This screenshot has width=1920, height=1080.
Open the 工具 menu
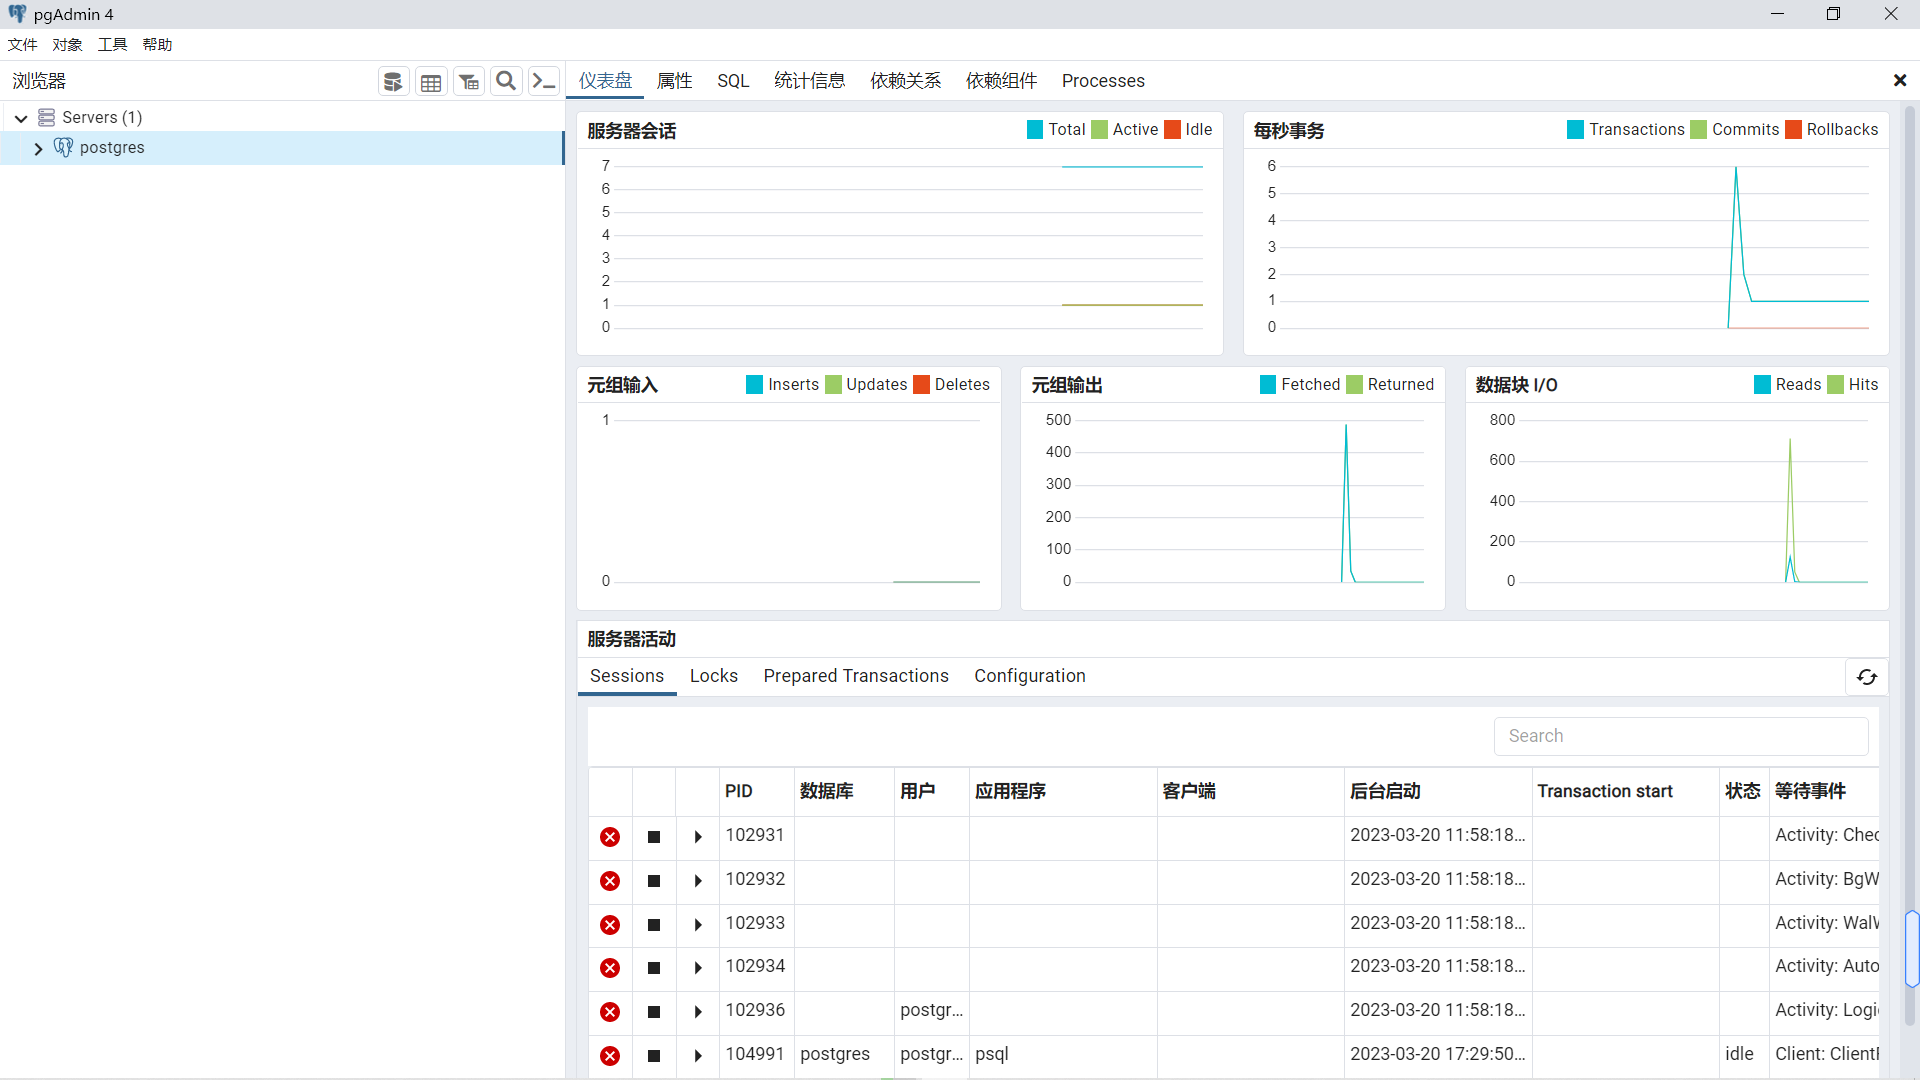pyautogui.click(x=111, y=44)
